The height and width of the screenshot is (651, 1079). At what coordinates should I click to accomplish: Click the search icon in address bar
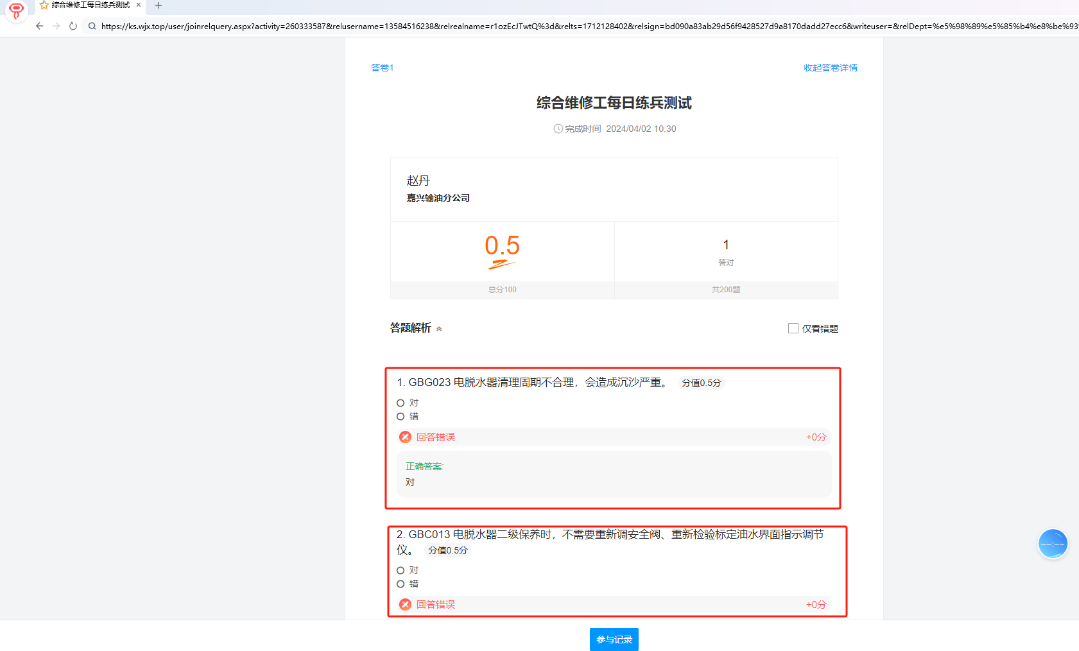[x=92, y=25]
